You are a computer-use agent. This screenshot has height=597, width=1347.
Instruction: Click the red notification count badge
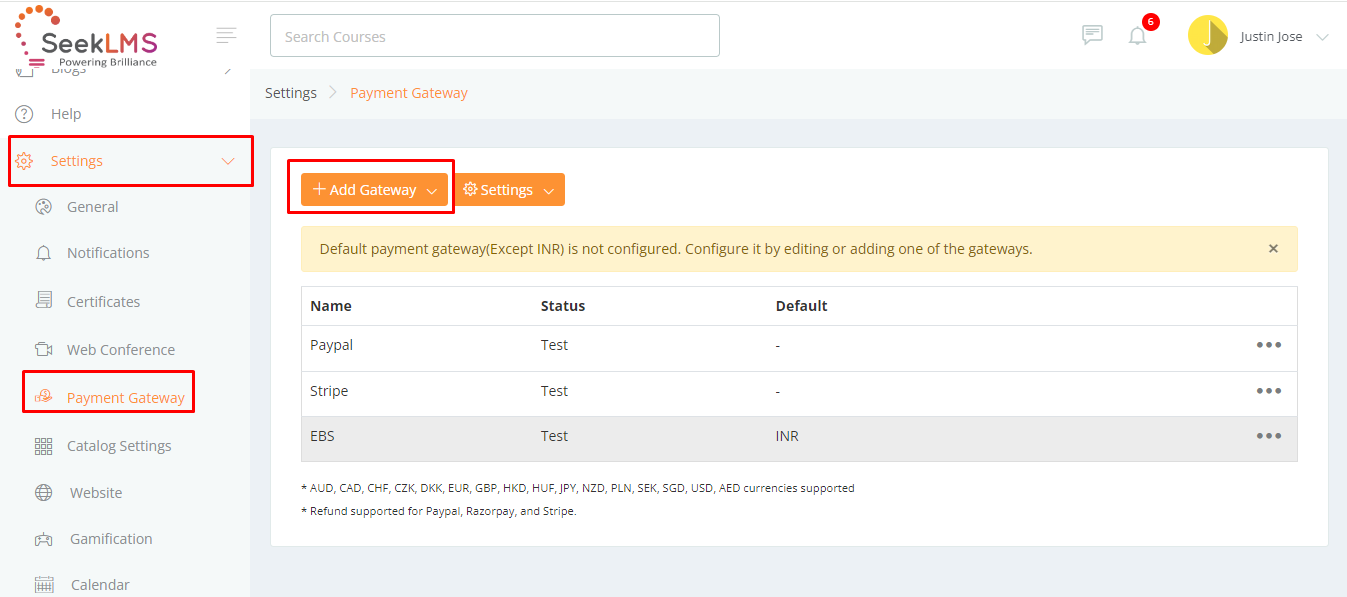coord(1151,22)
